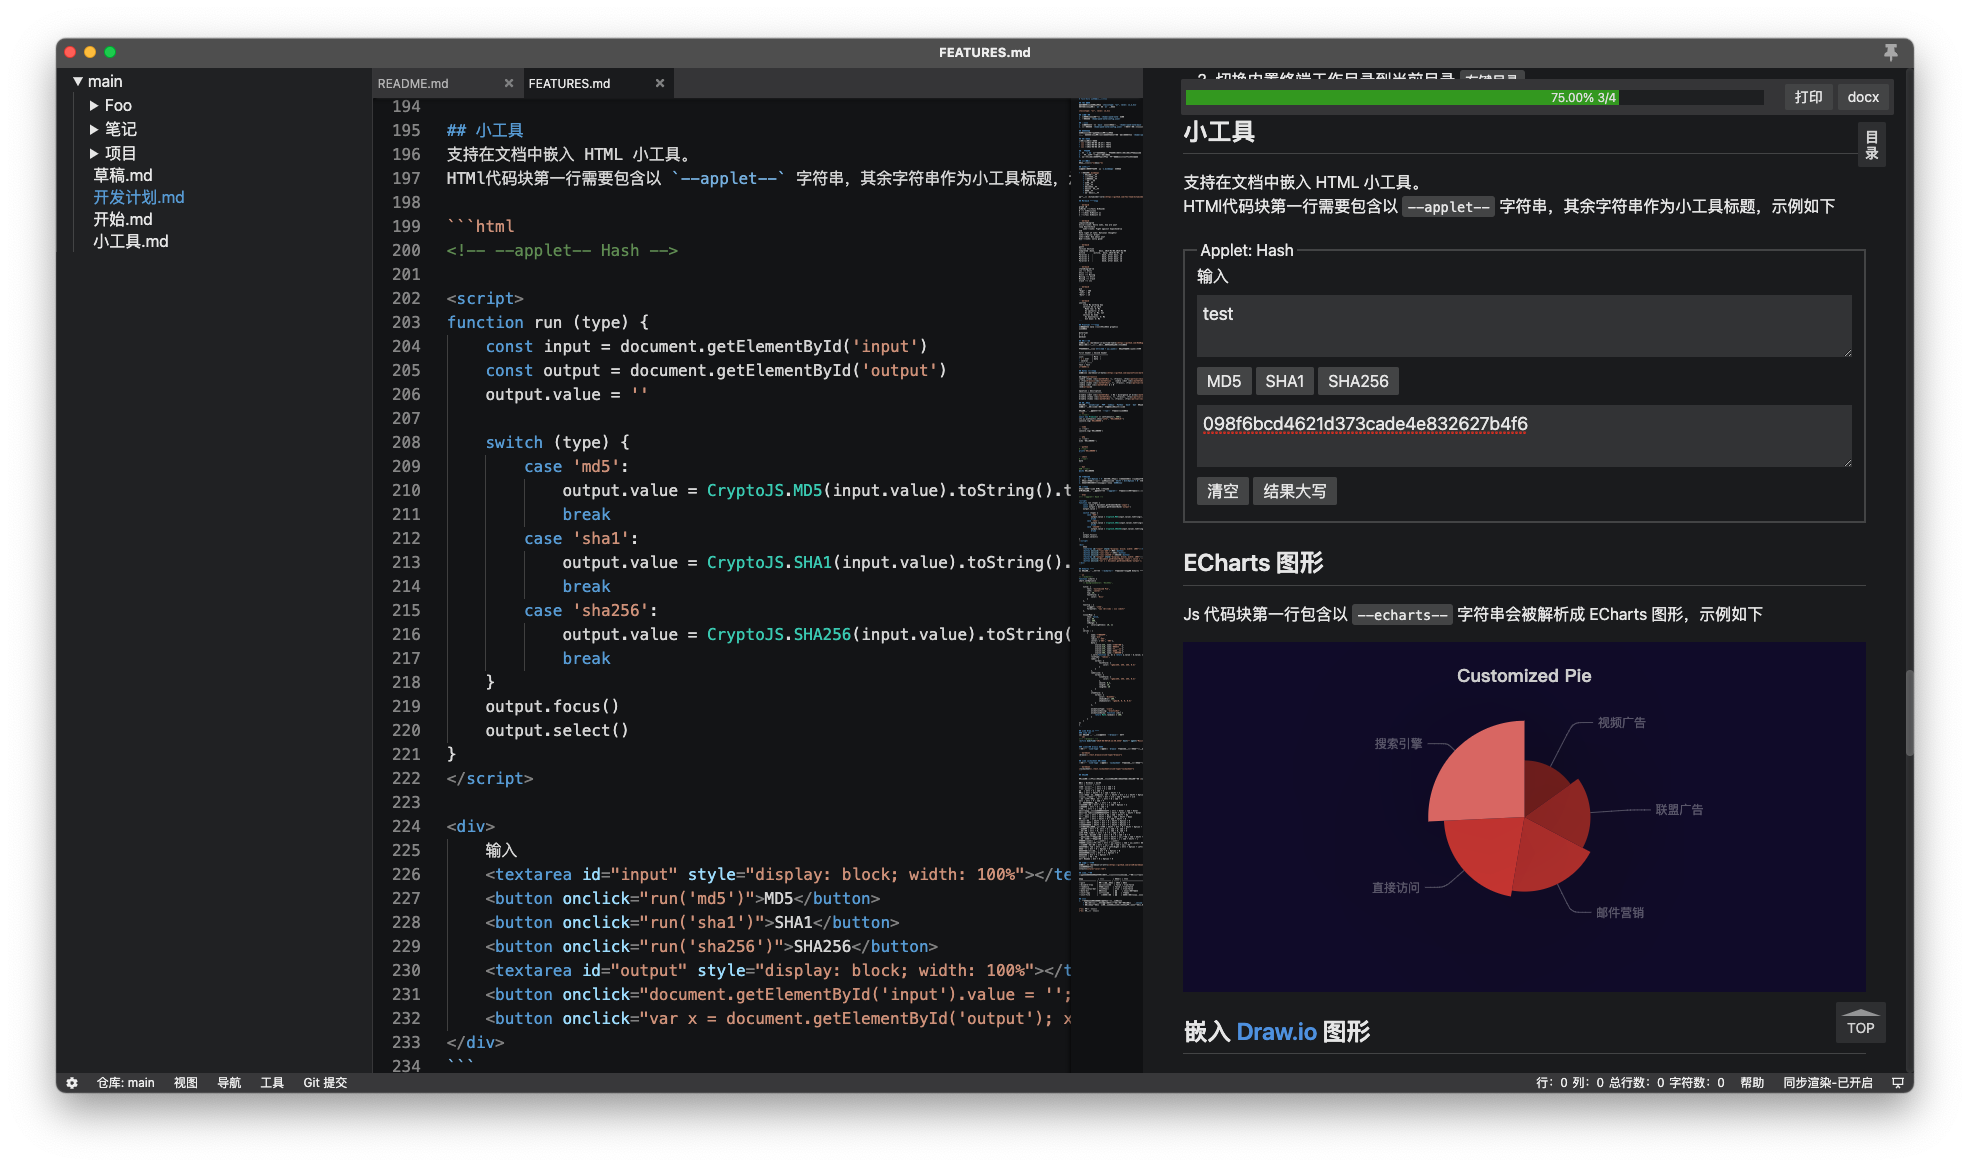Open the 帮助 menu
The image size is (1970, 1167).
coord(1752,1082)
